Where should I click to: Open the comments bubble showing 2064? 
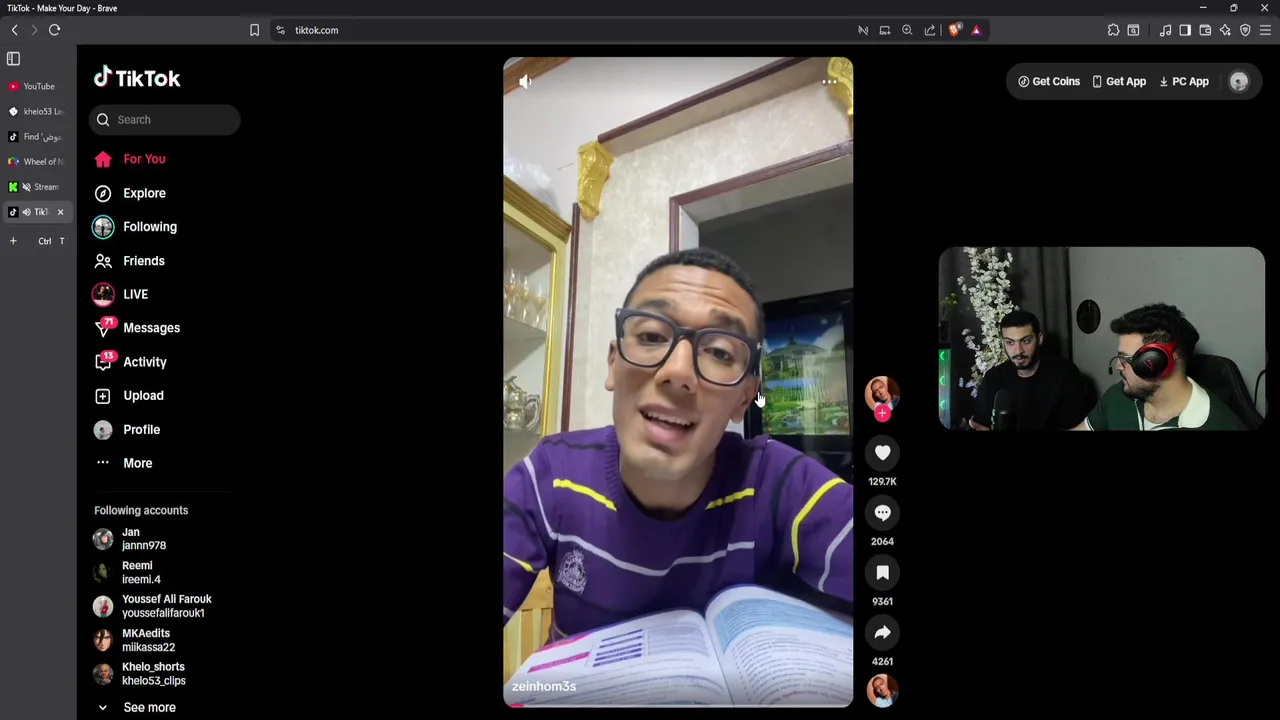(882, 513)
